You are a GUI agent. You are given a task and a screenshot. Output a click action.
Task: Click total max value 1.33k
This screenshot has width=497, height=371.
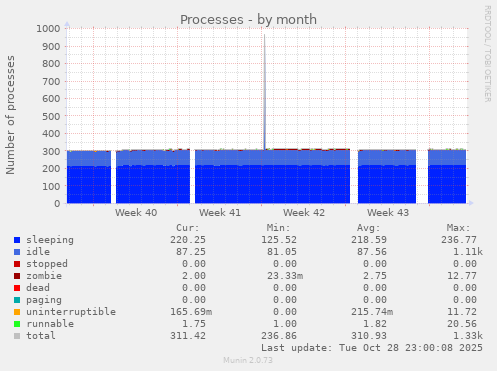pos(468,336)
